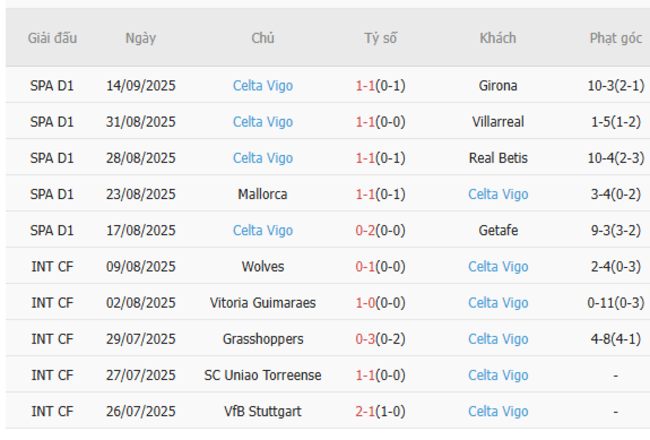Click the "Tỷ số" column header
The width and height of the screenshot is (650, 440).
pos(380,38)
